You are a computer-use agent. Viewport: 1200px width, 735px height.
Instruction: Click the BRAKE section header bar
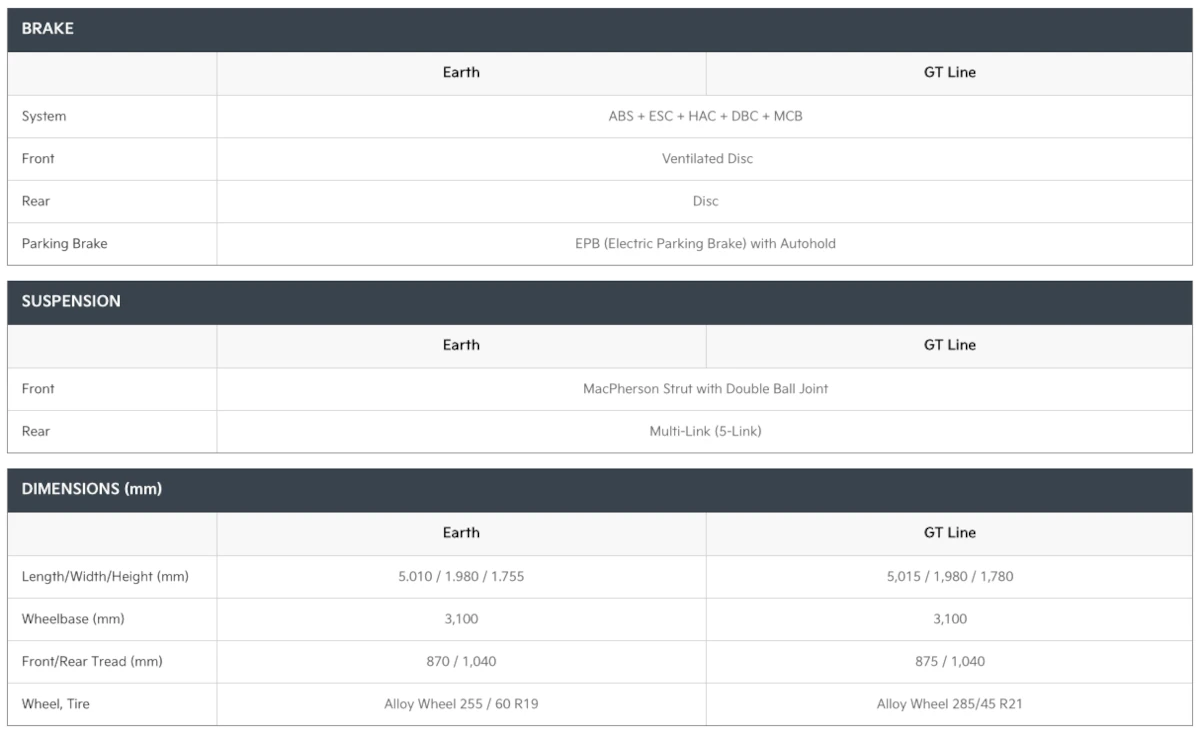(x=600, y=30)
